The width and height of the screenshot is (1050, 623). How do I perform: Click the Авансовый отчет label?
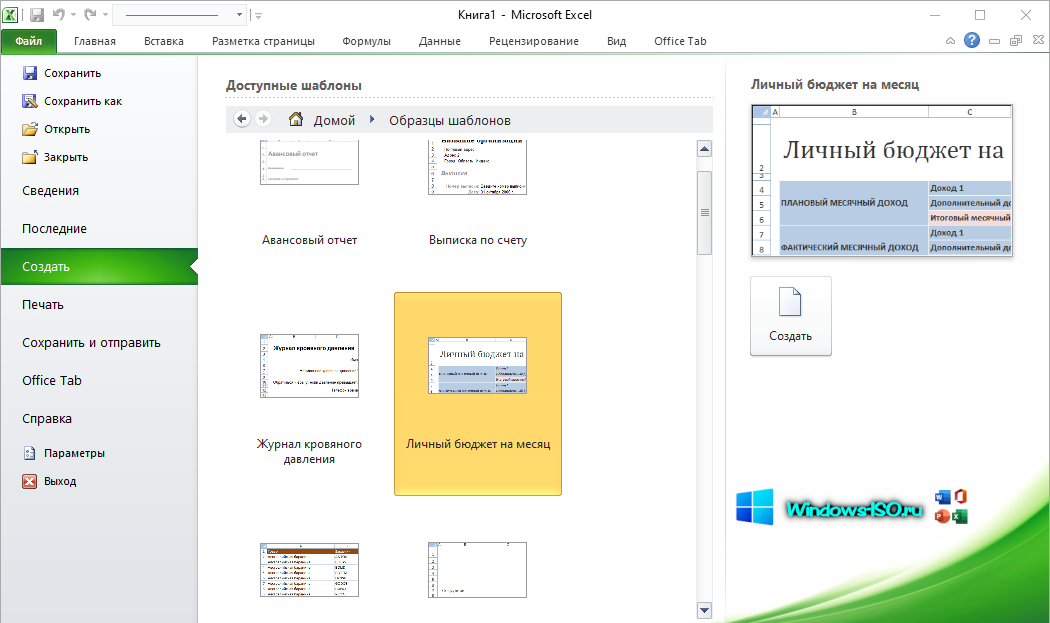[309, 240]
